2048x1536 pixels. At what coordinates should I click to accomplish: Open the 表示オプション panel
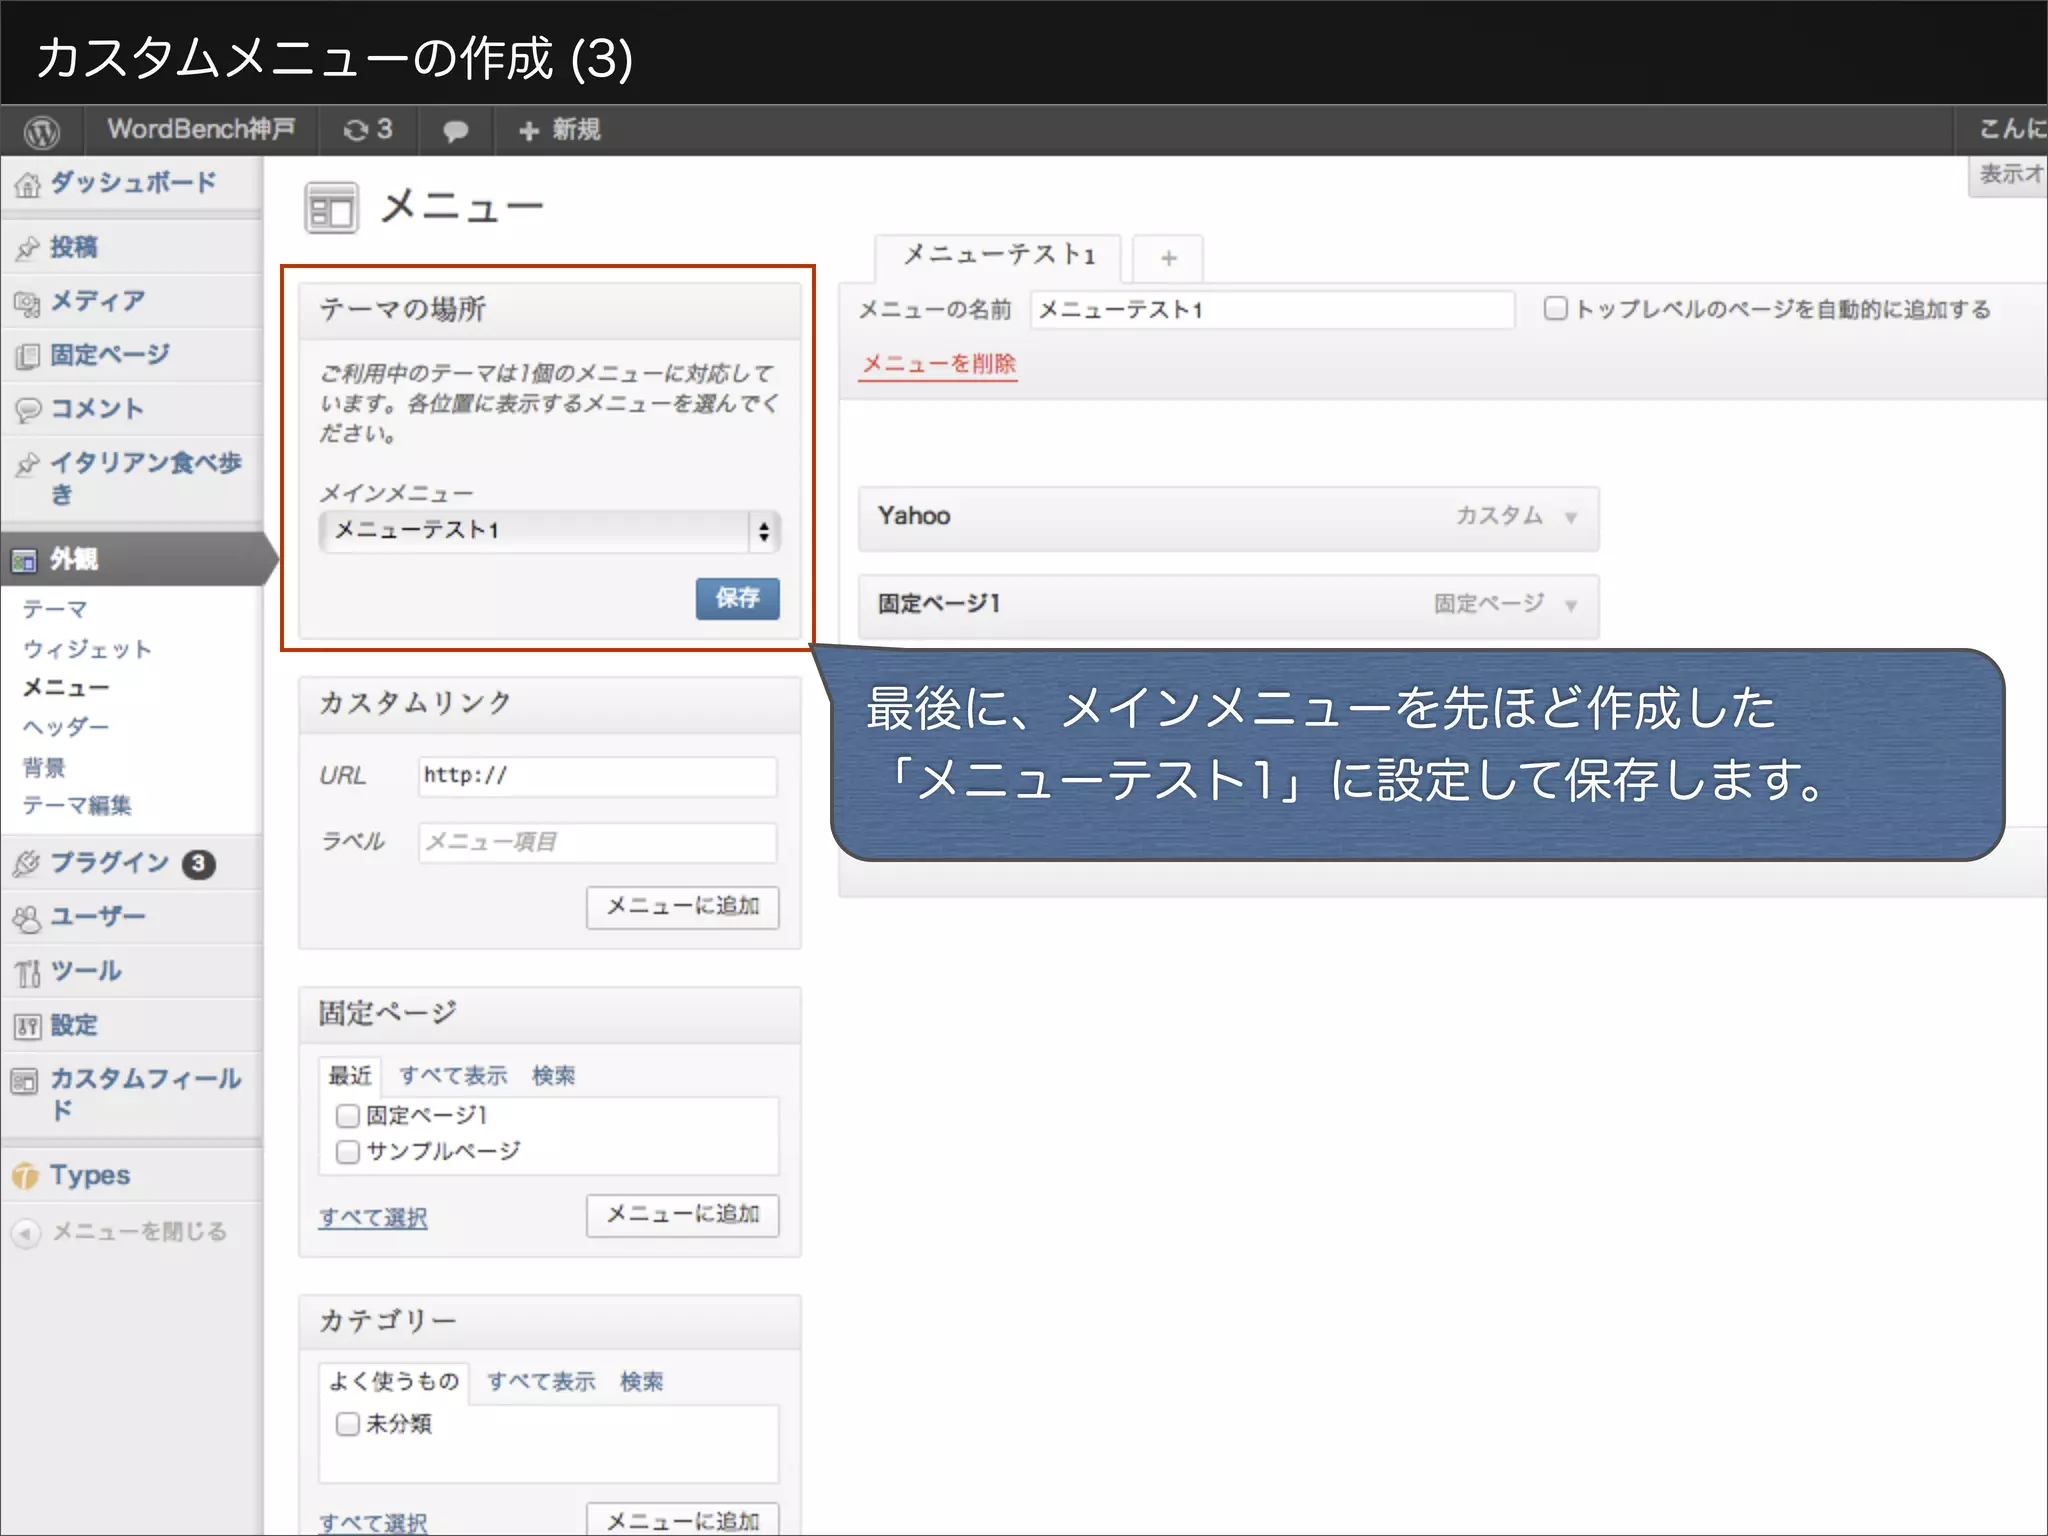tap(2008, 175)
